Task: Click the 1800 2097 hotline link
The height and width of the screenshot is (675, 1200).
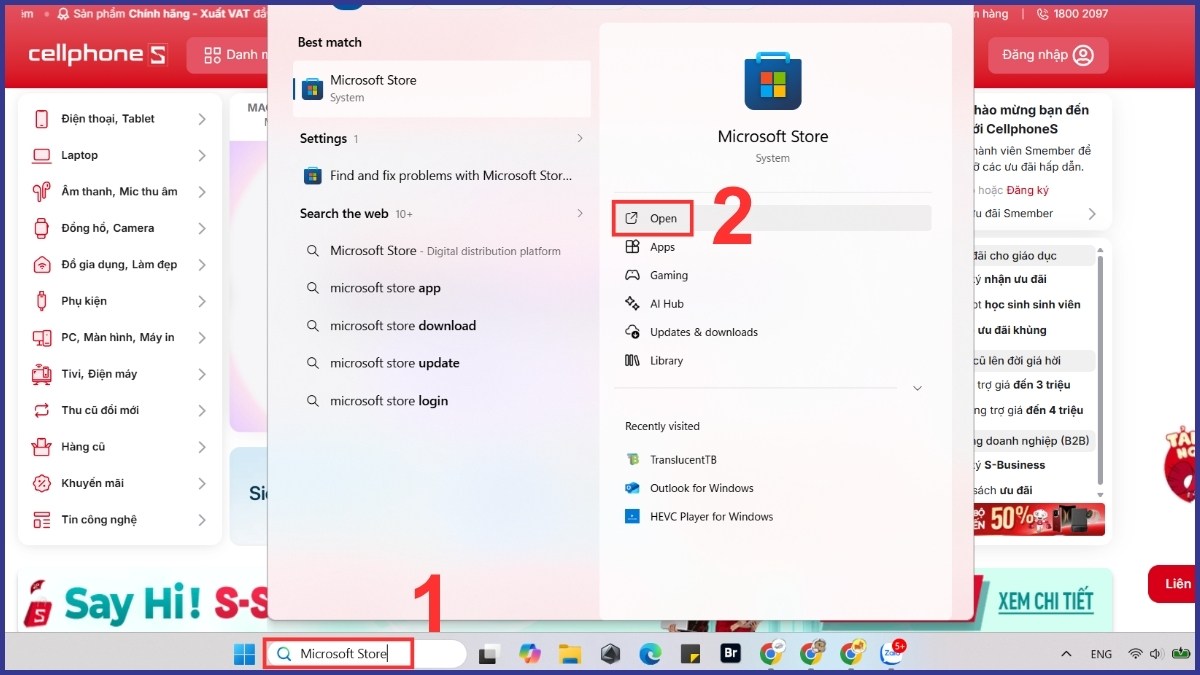Action: [x=1072, y=14]
